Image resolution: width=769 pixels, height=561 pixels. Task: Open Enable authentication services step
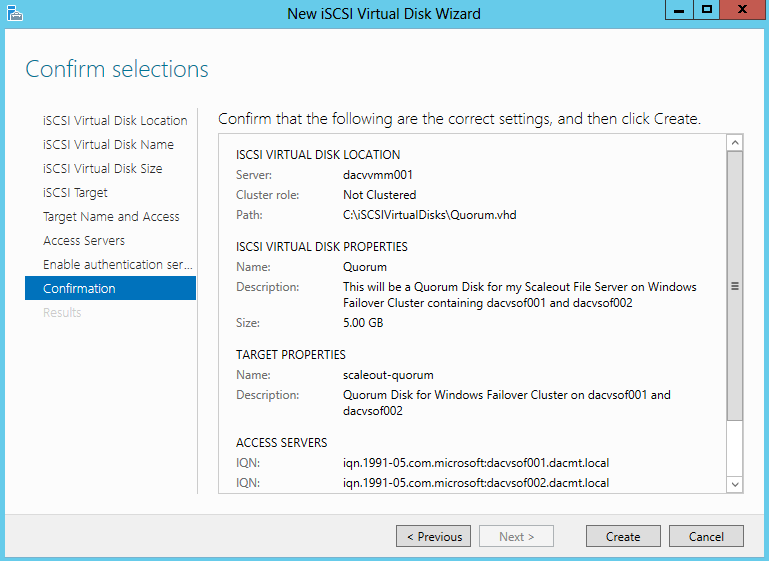[118, 265]
